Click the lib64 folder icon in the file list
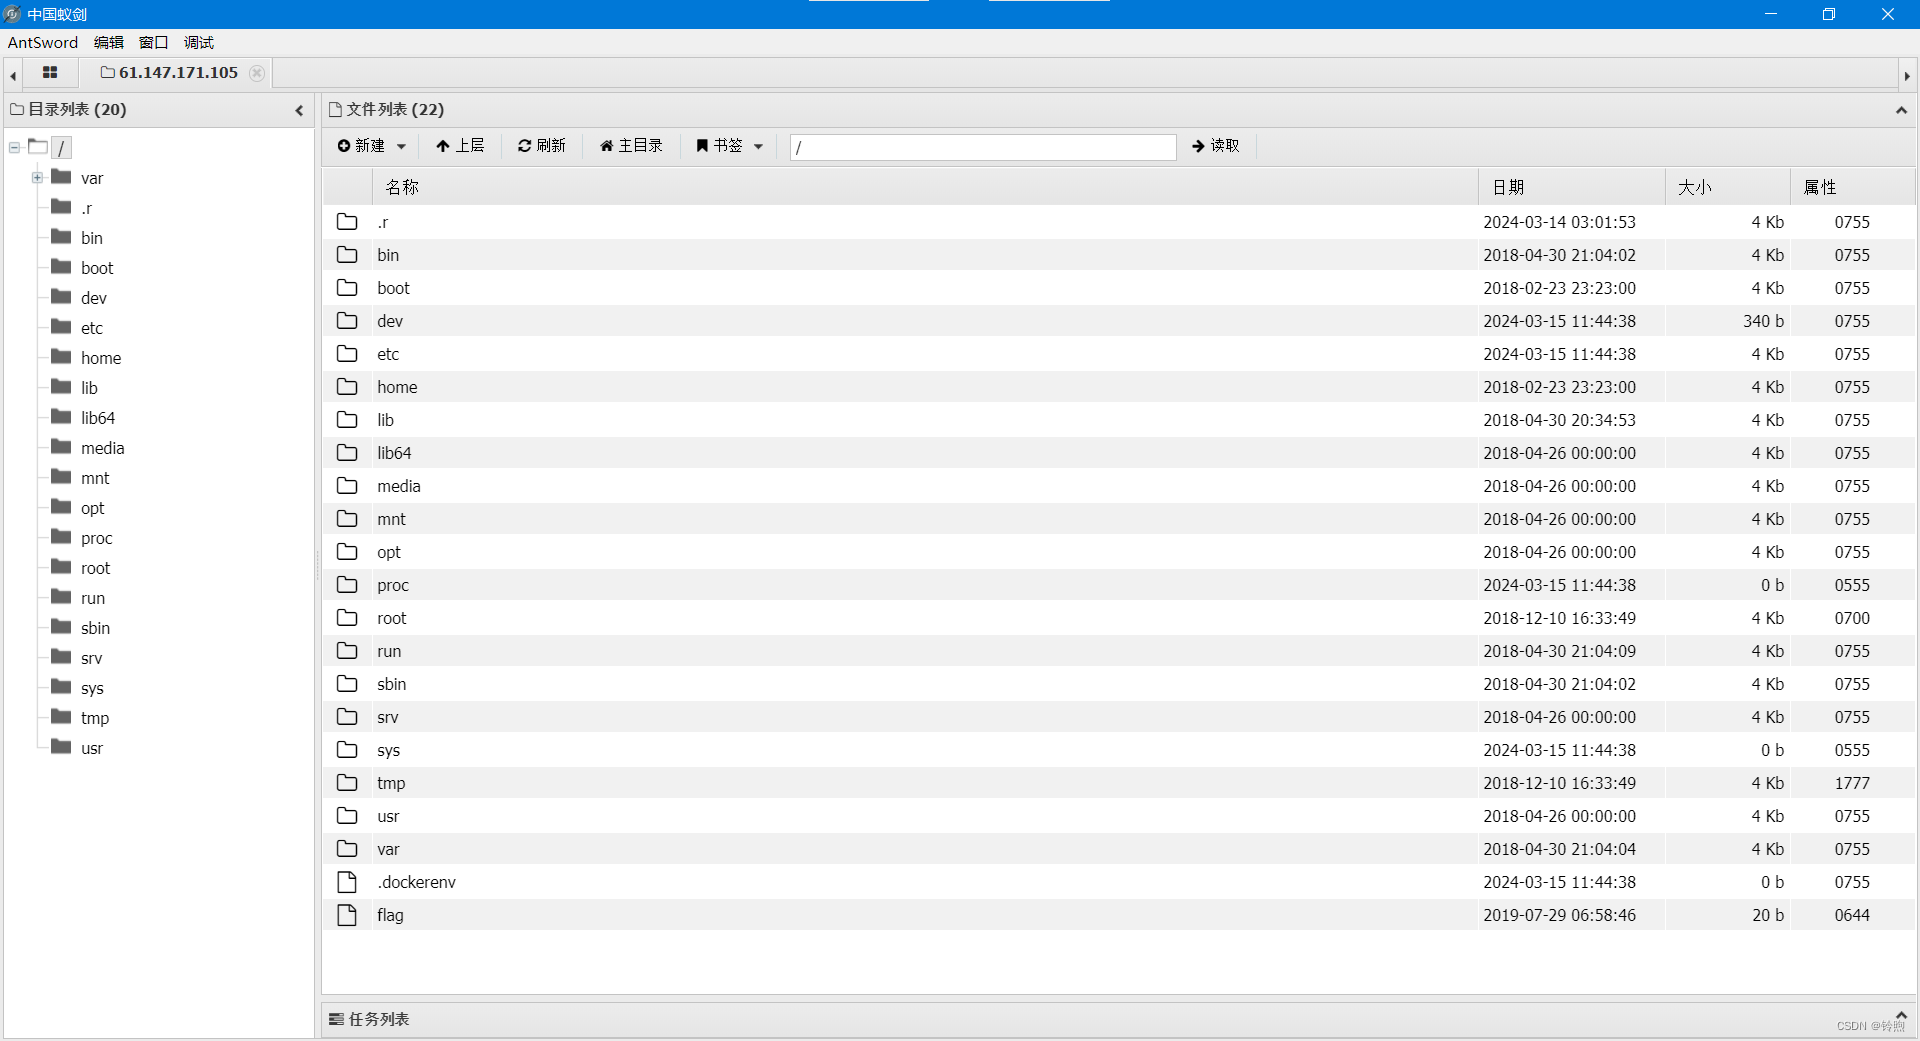The height and width of the screenshot is (1041, 1920). (347, 453)
